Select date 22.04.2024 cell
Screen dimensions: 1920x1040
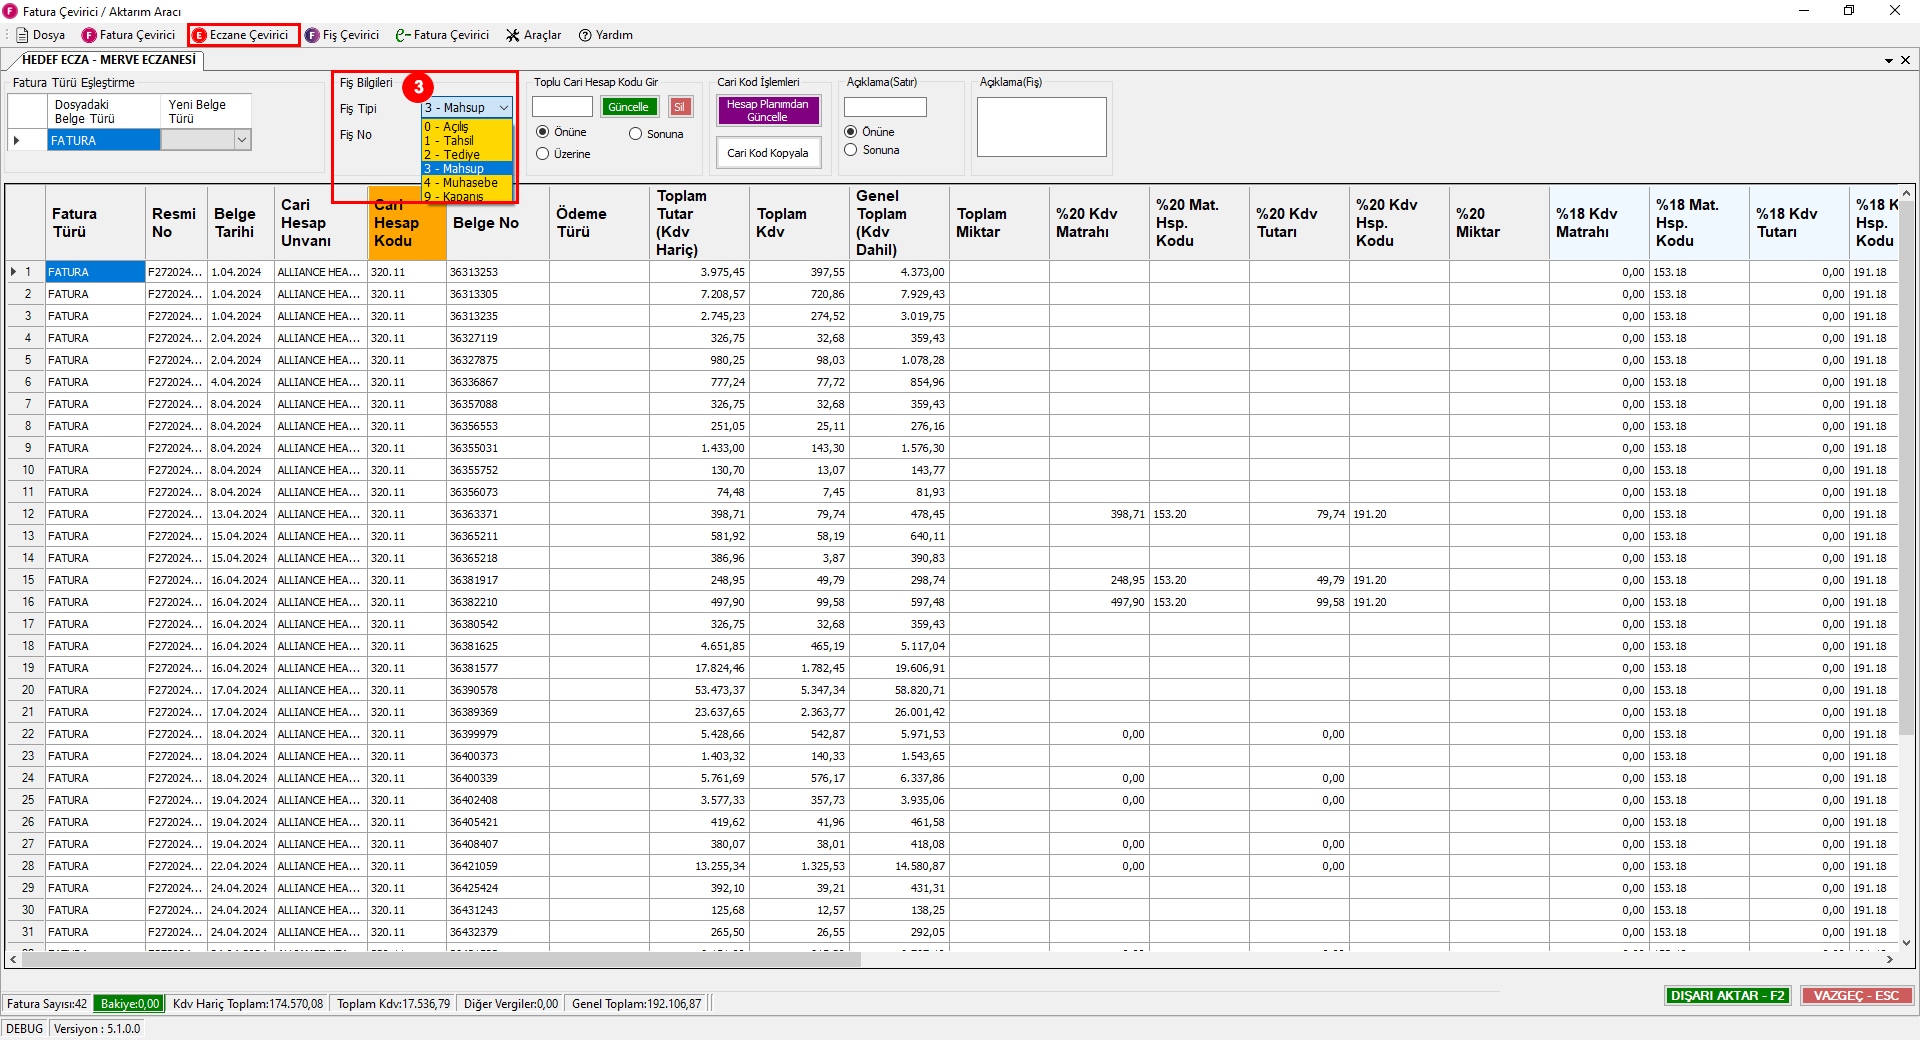coord(240,866)
